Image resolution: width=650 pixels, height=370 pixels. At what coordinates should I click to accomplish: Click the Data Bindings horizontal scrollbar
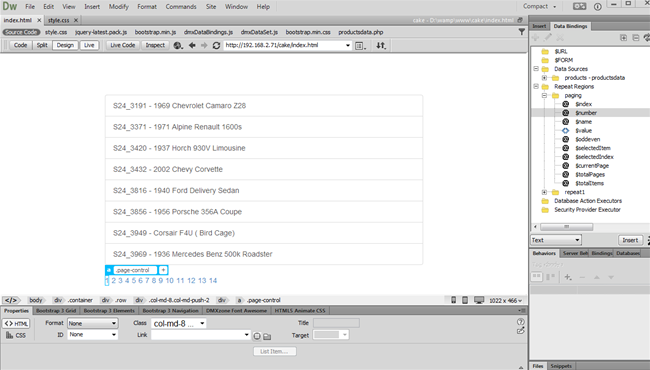(x=566, y=227)
